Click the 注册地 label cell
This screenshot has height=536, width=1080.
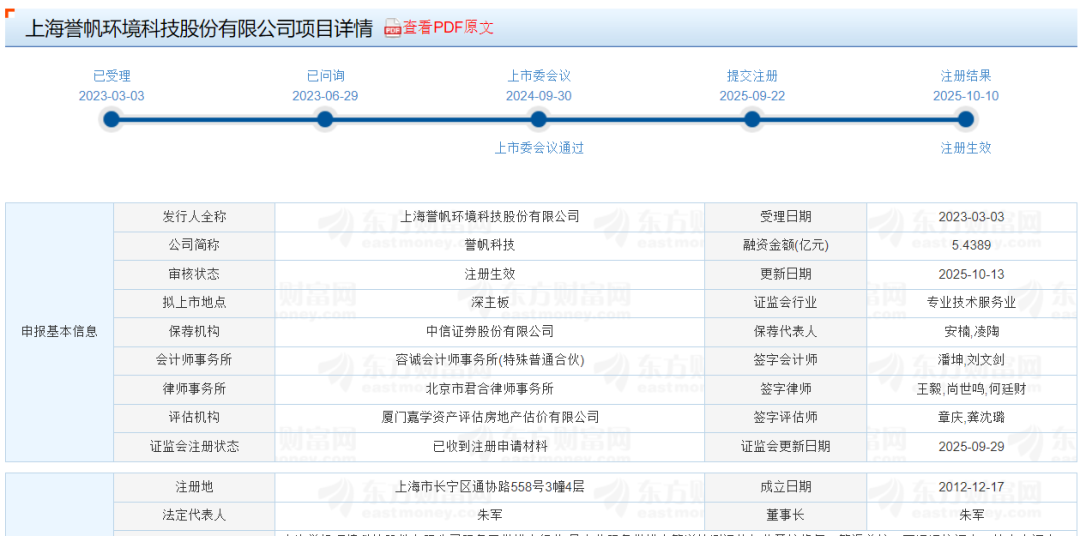pyautogui.click(x=194, y=486)
